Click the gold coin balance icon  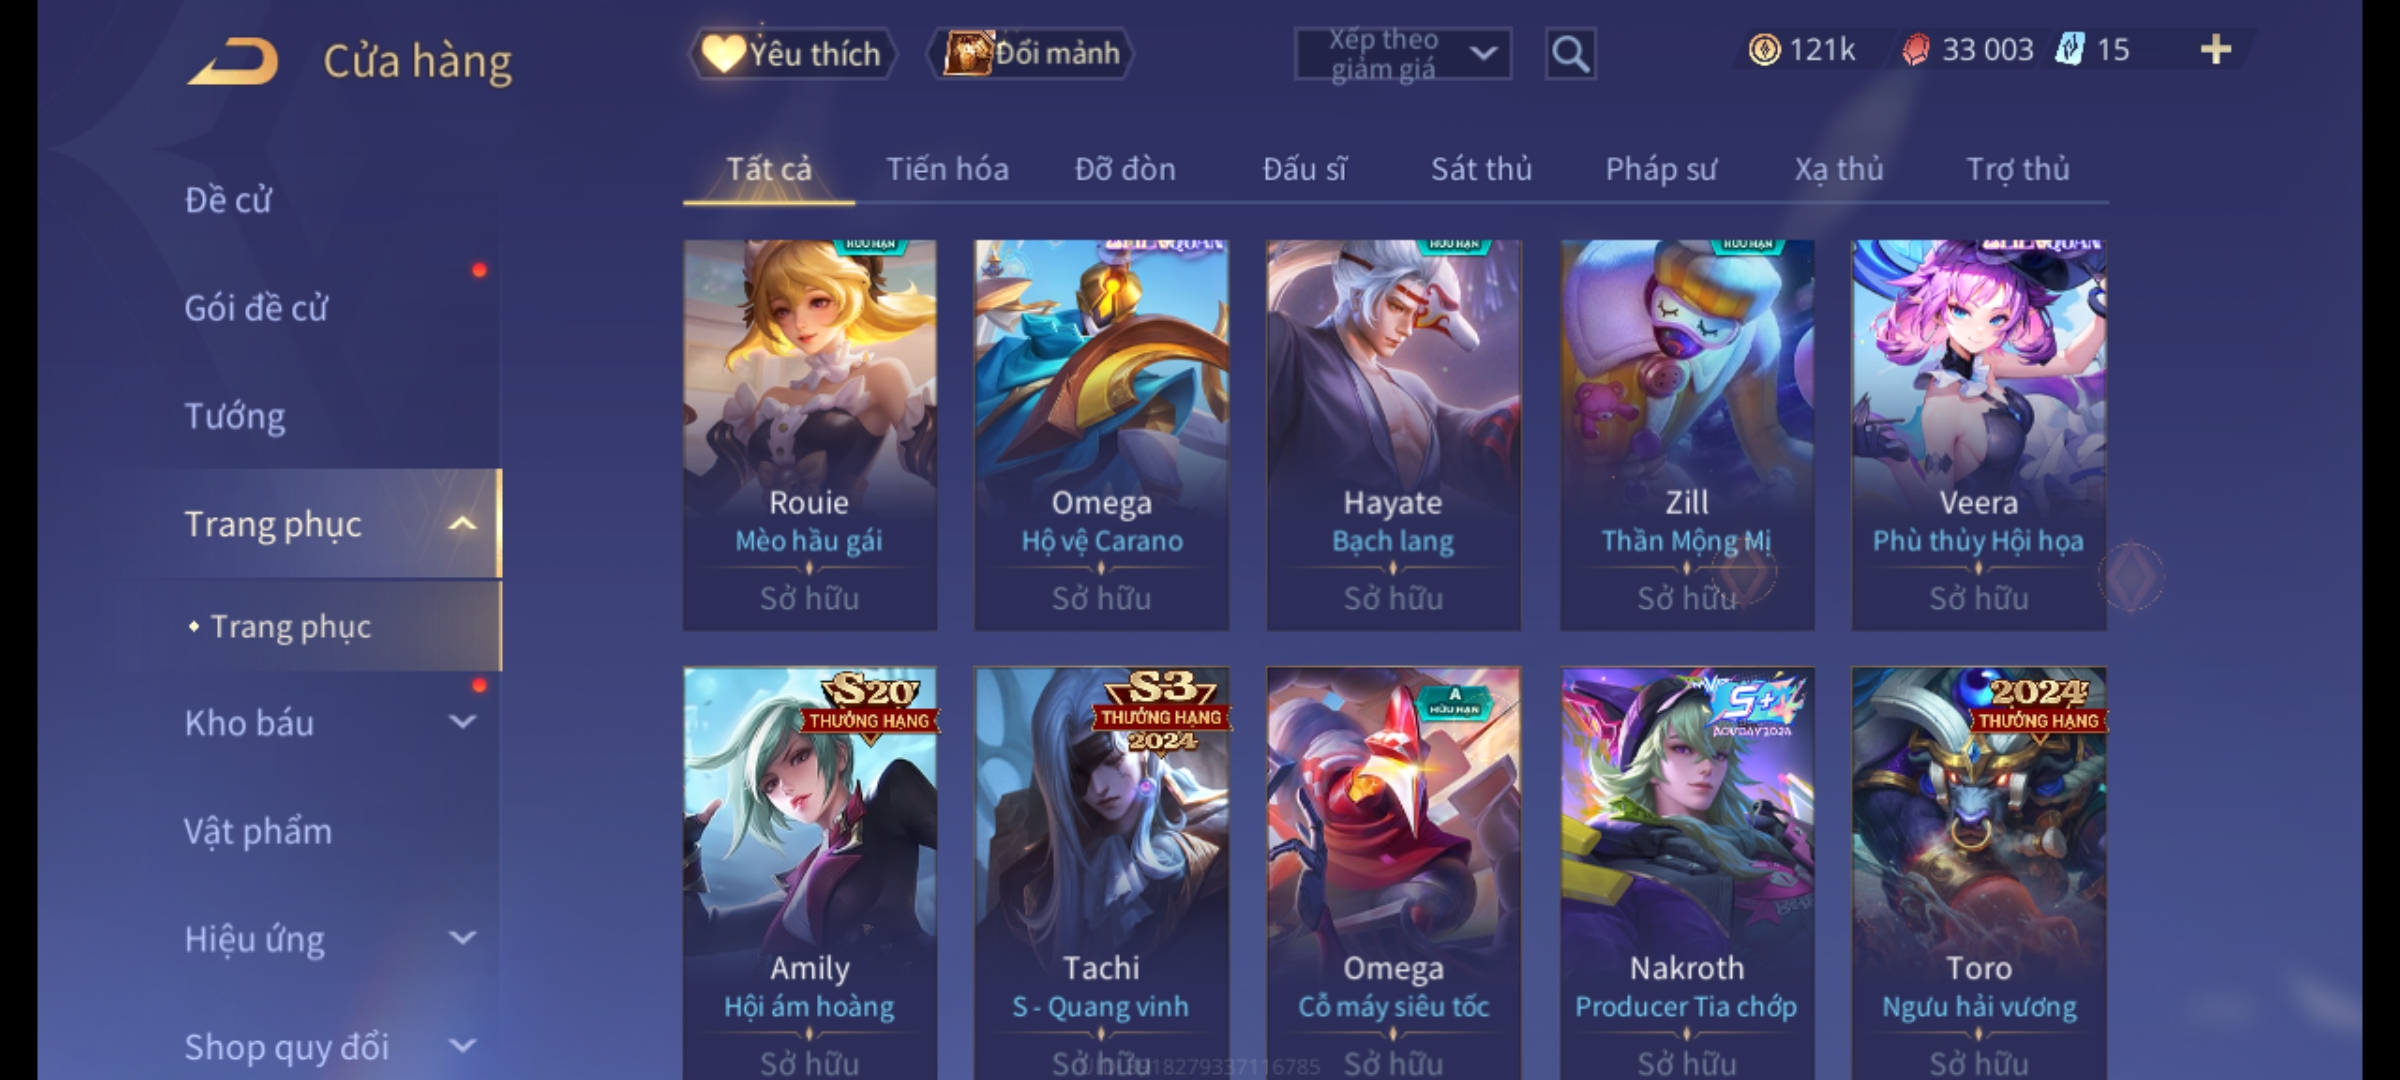tap(1764, 50)
